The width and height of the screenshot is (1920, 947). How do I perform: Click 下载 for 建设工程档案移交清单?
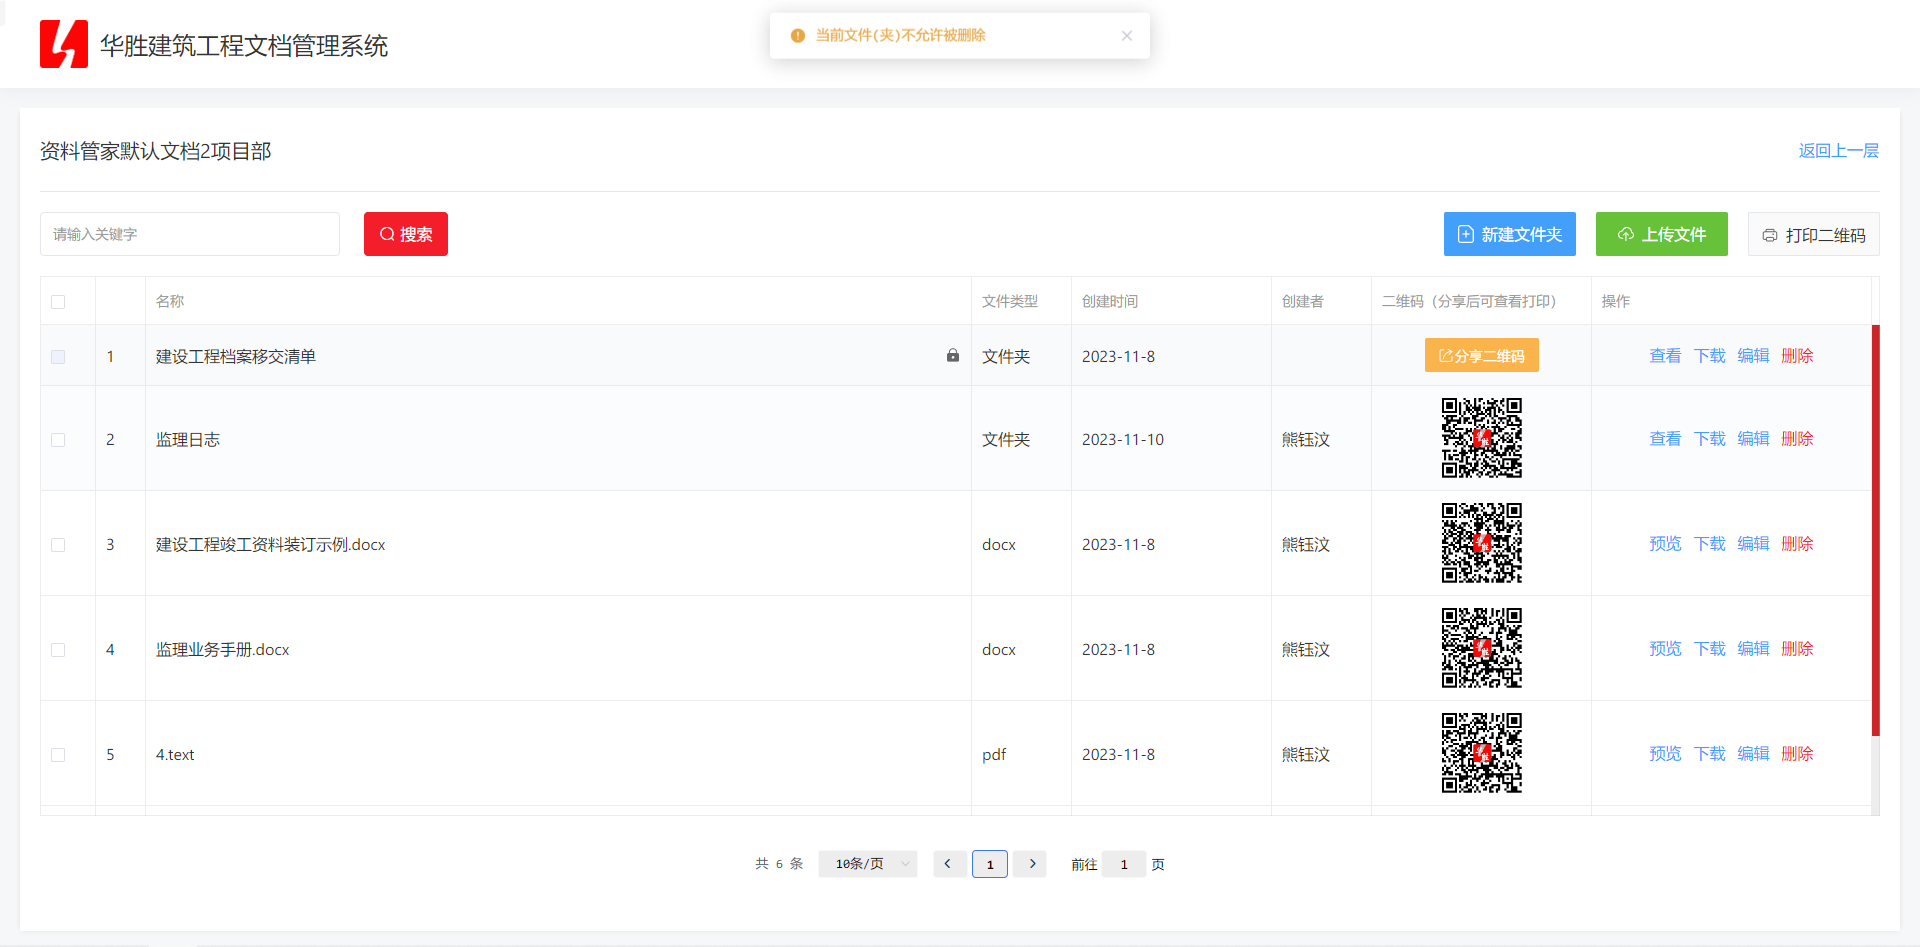1710,355
